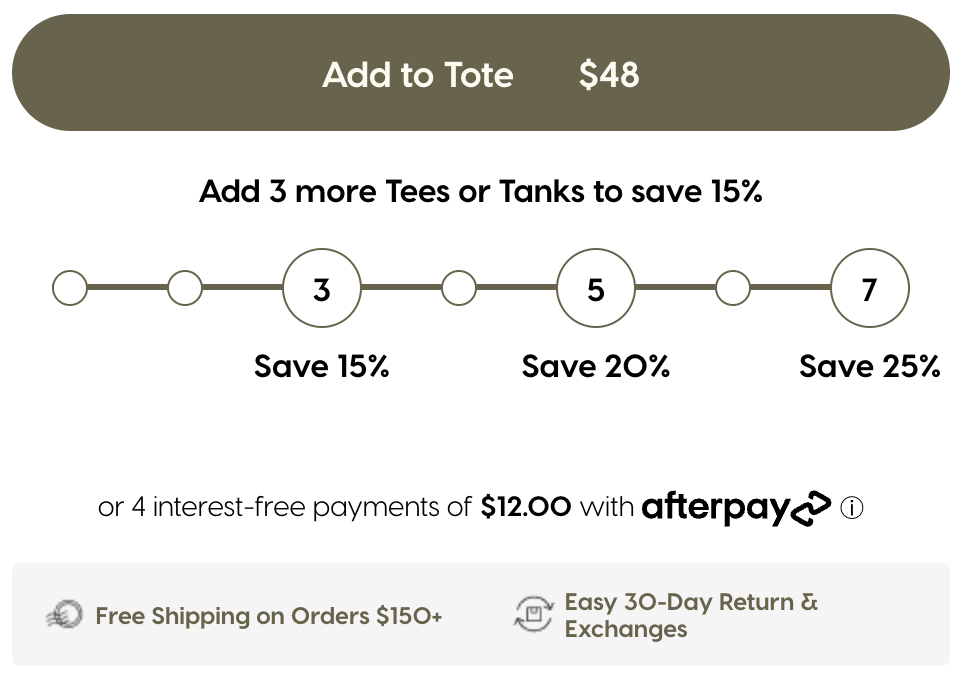Click the node between milestones 5 and 7
Viewport: 962px width, 684px height.
(x=733, y=287)
